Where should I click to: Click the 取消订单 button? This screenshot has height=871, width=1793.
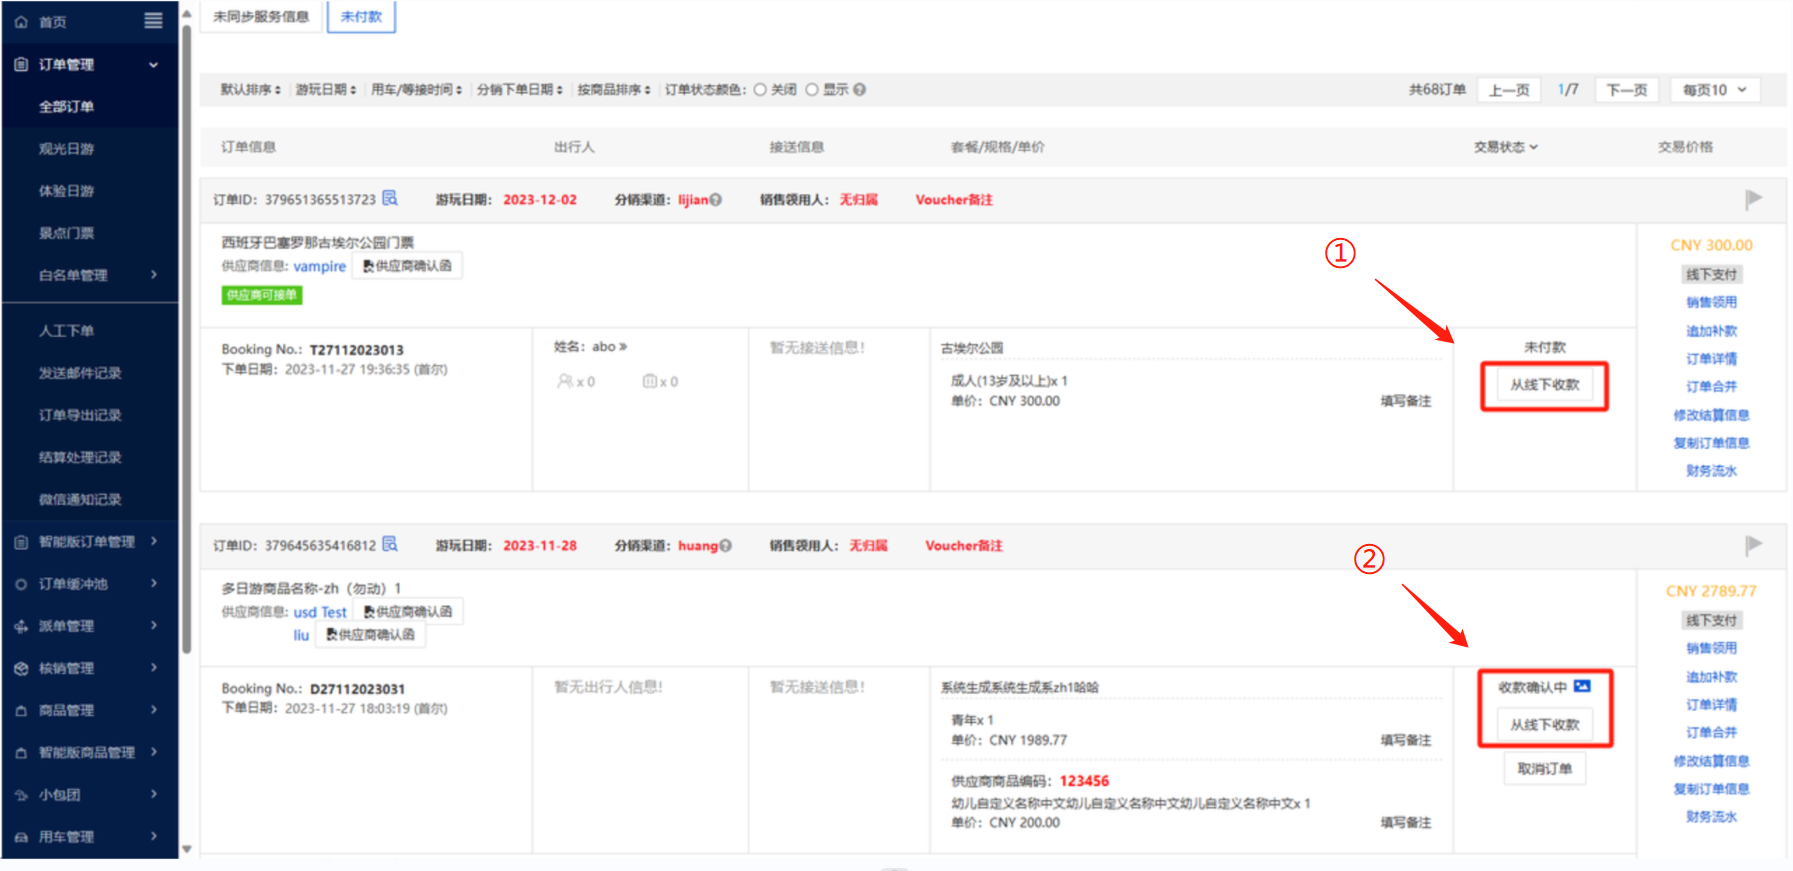[x=1544, y=769]
